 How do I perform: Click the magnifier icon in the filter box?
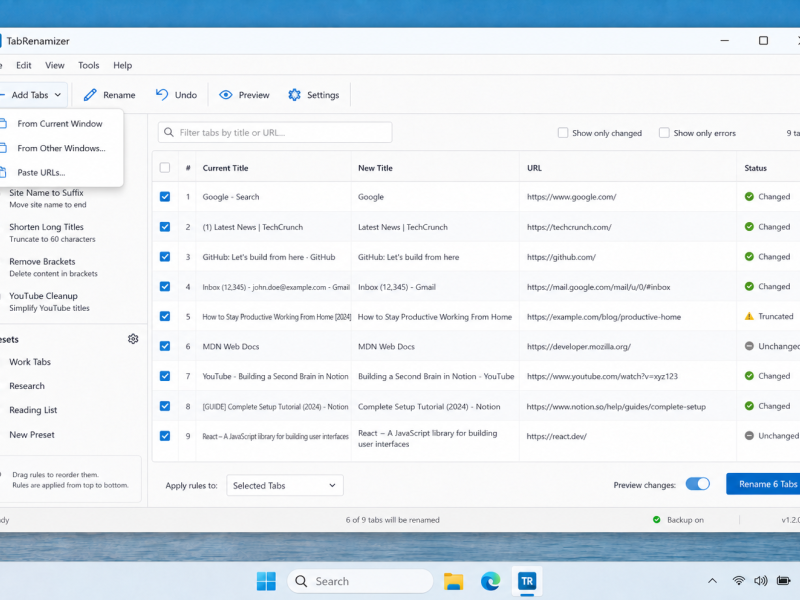coord(169,133)
